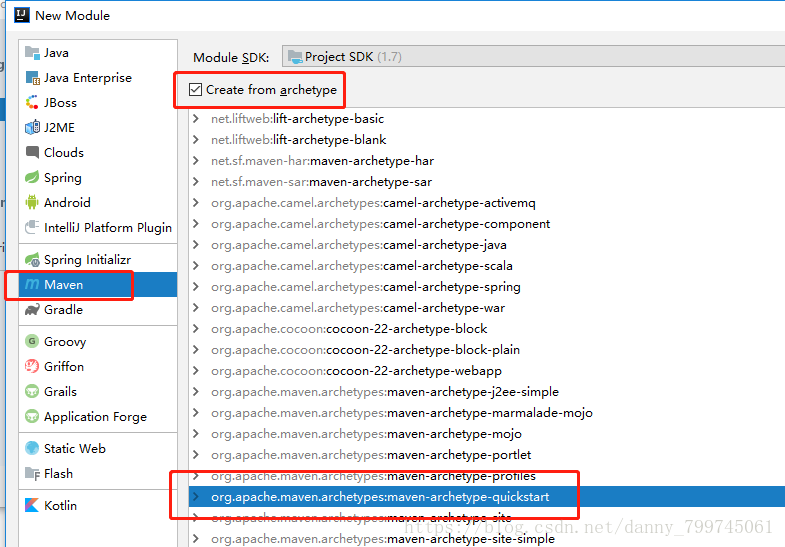Expand maven-archetype-j2ee-simple entry
Viewport: 785px width, 547px height.
click(x=196, y=392)
